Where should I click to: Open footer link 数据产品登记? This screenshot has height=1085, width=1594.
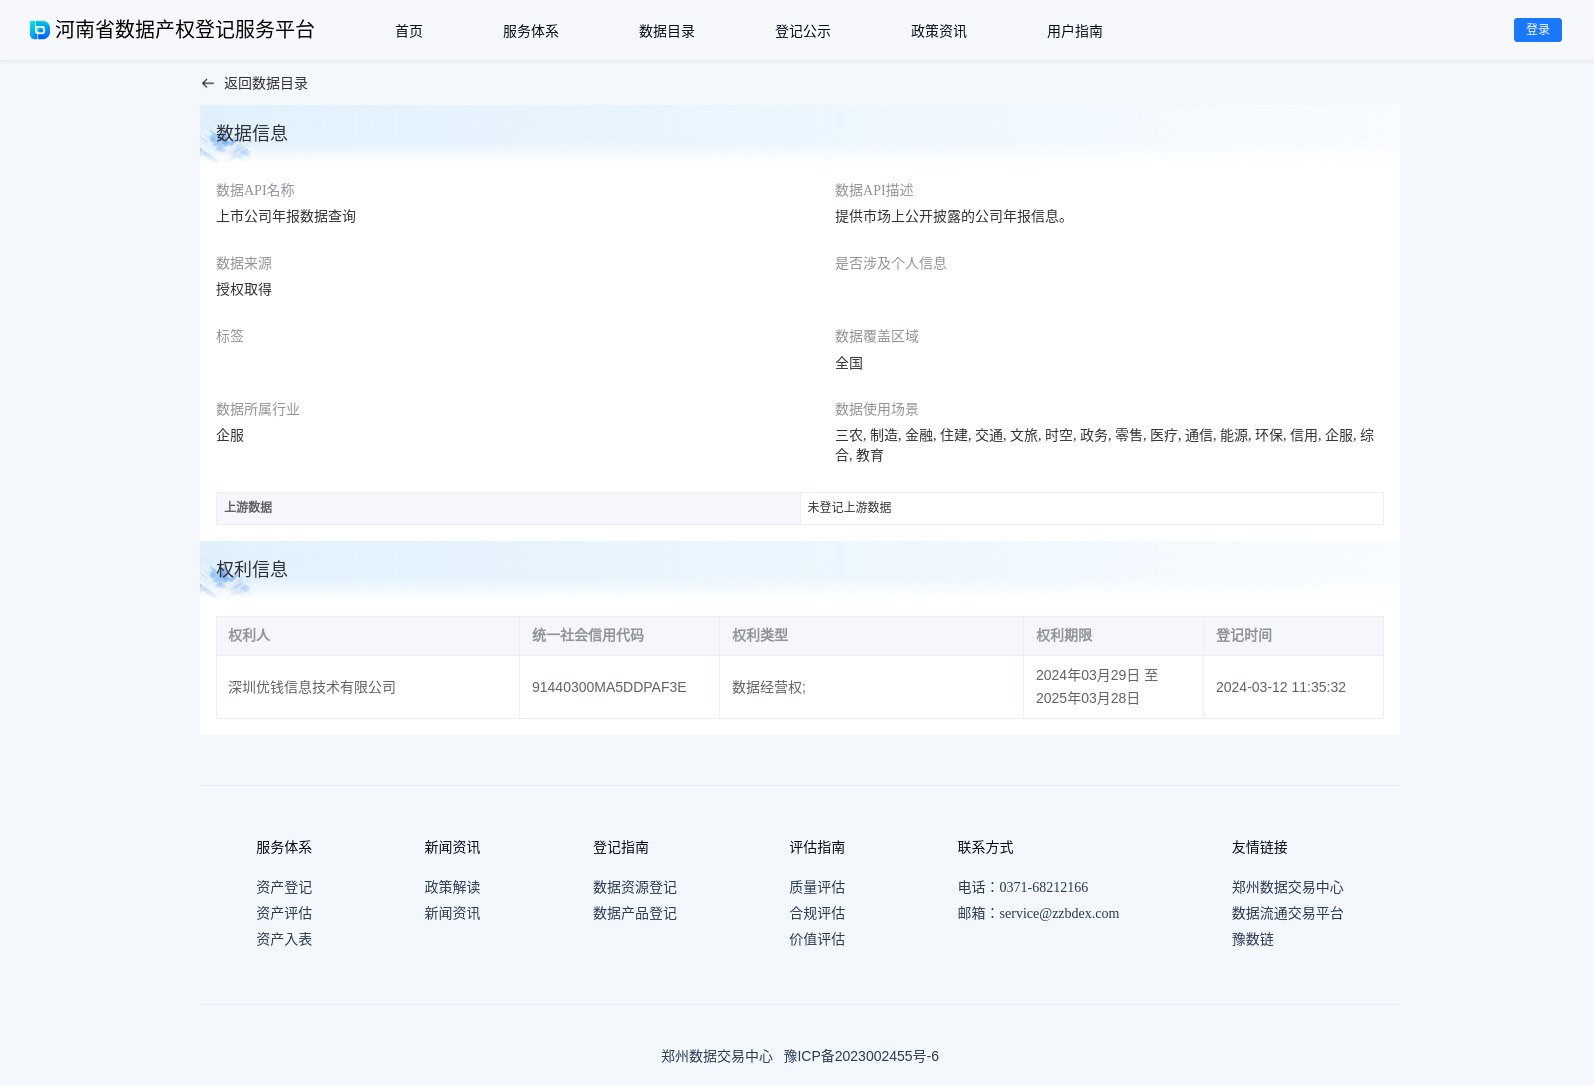pyautogui.click(x=635, y=913)
